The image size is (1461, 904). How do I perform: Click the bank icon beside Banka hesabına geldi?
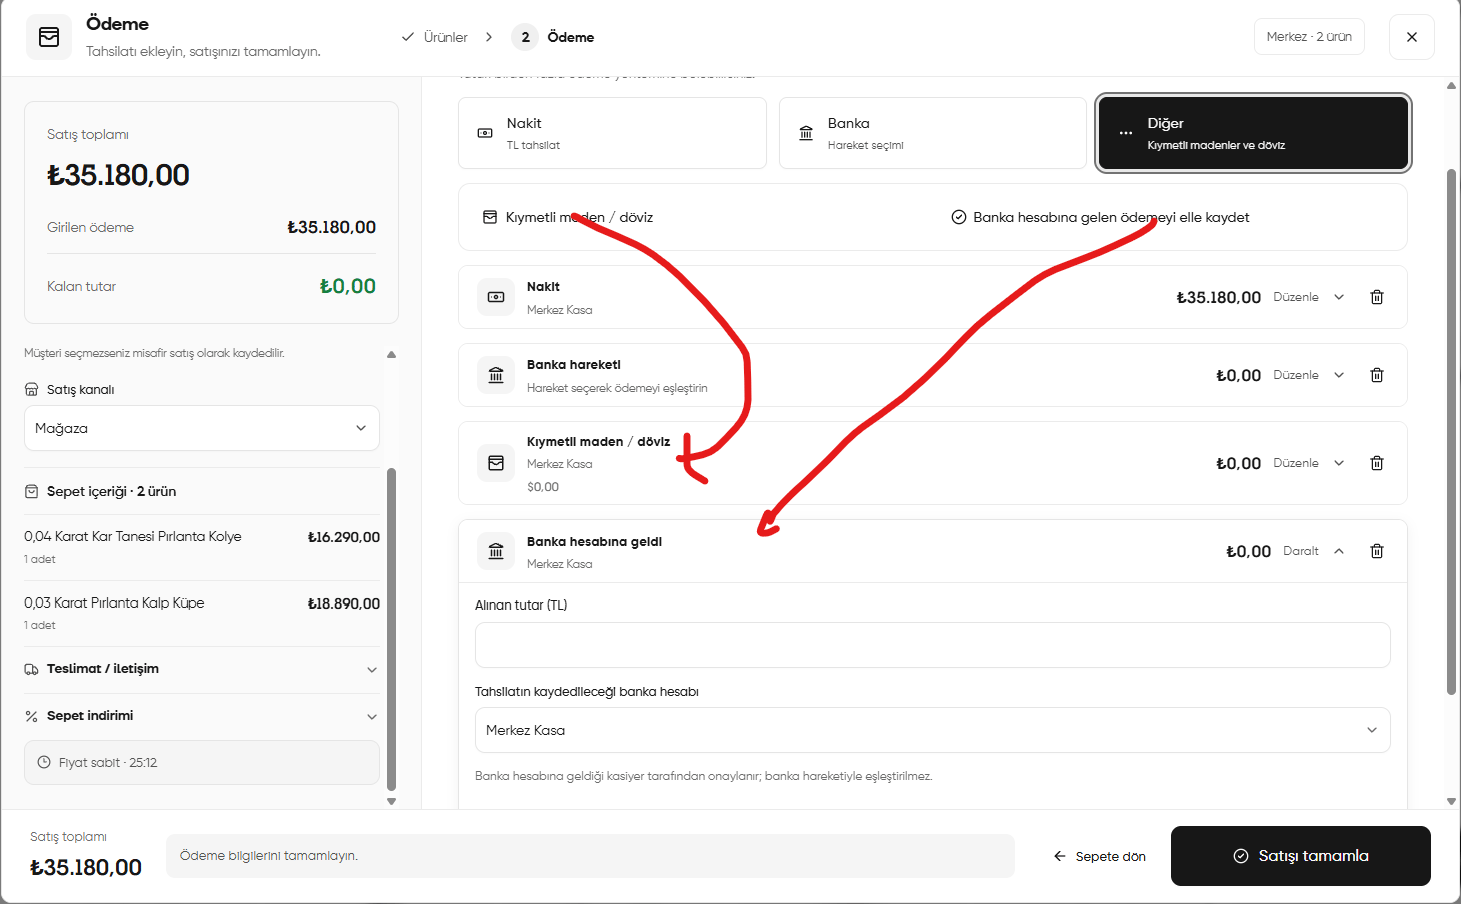tap(496, 551)
